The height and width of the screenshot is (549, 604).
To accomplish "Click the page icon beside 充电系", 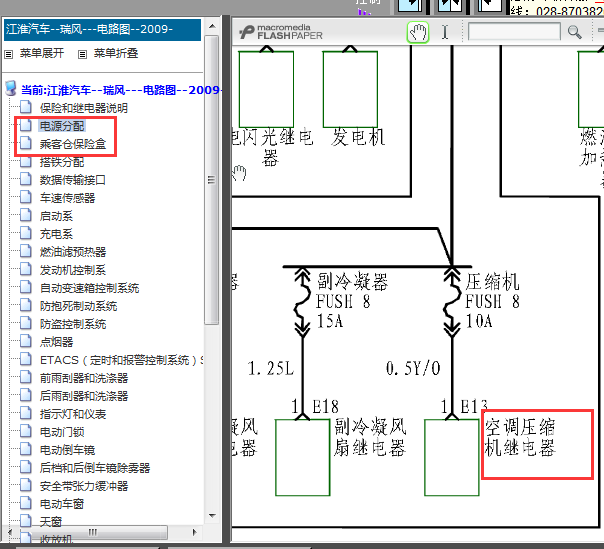I will click(26, 233).
